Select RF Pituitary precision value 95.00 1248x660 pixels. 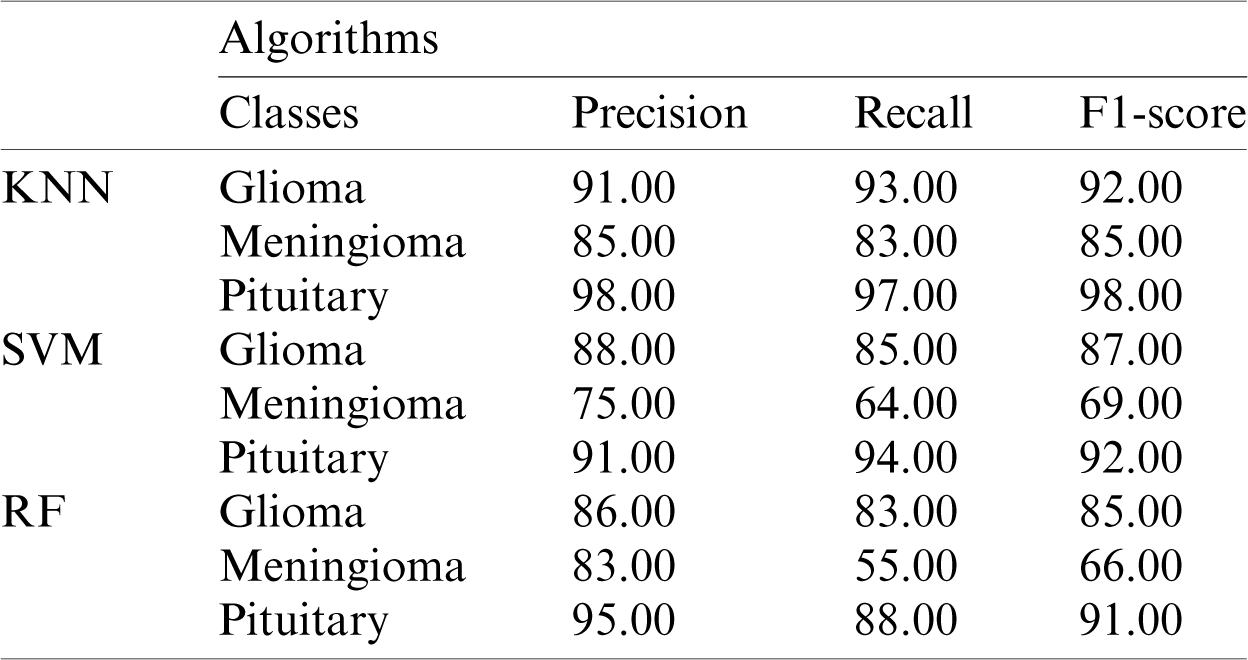coord(622,620)
